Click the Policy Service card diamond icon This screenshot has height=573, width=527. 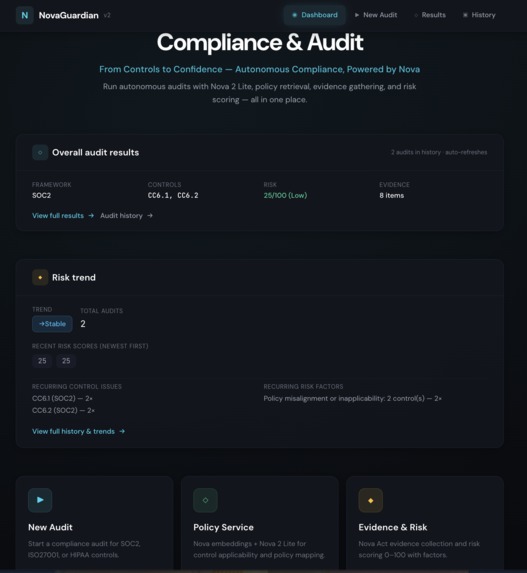(x=205, y=500)
